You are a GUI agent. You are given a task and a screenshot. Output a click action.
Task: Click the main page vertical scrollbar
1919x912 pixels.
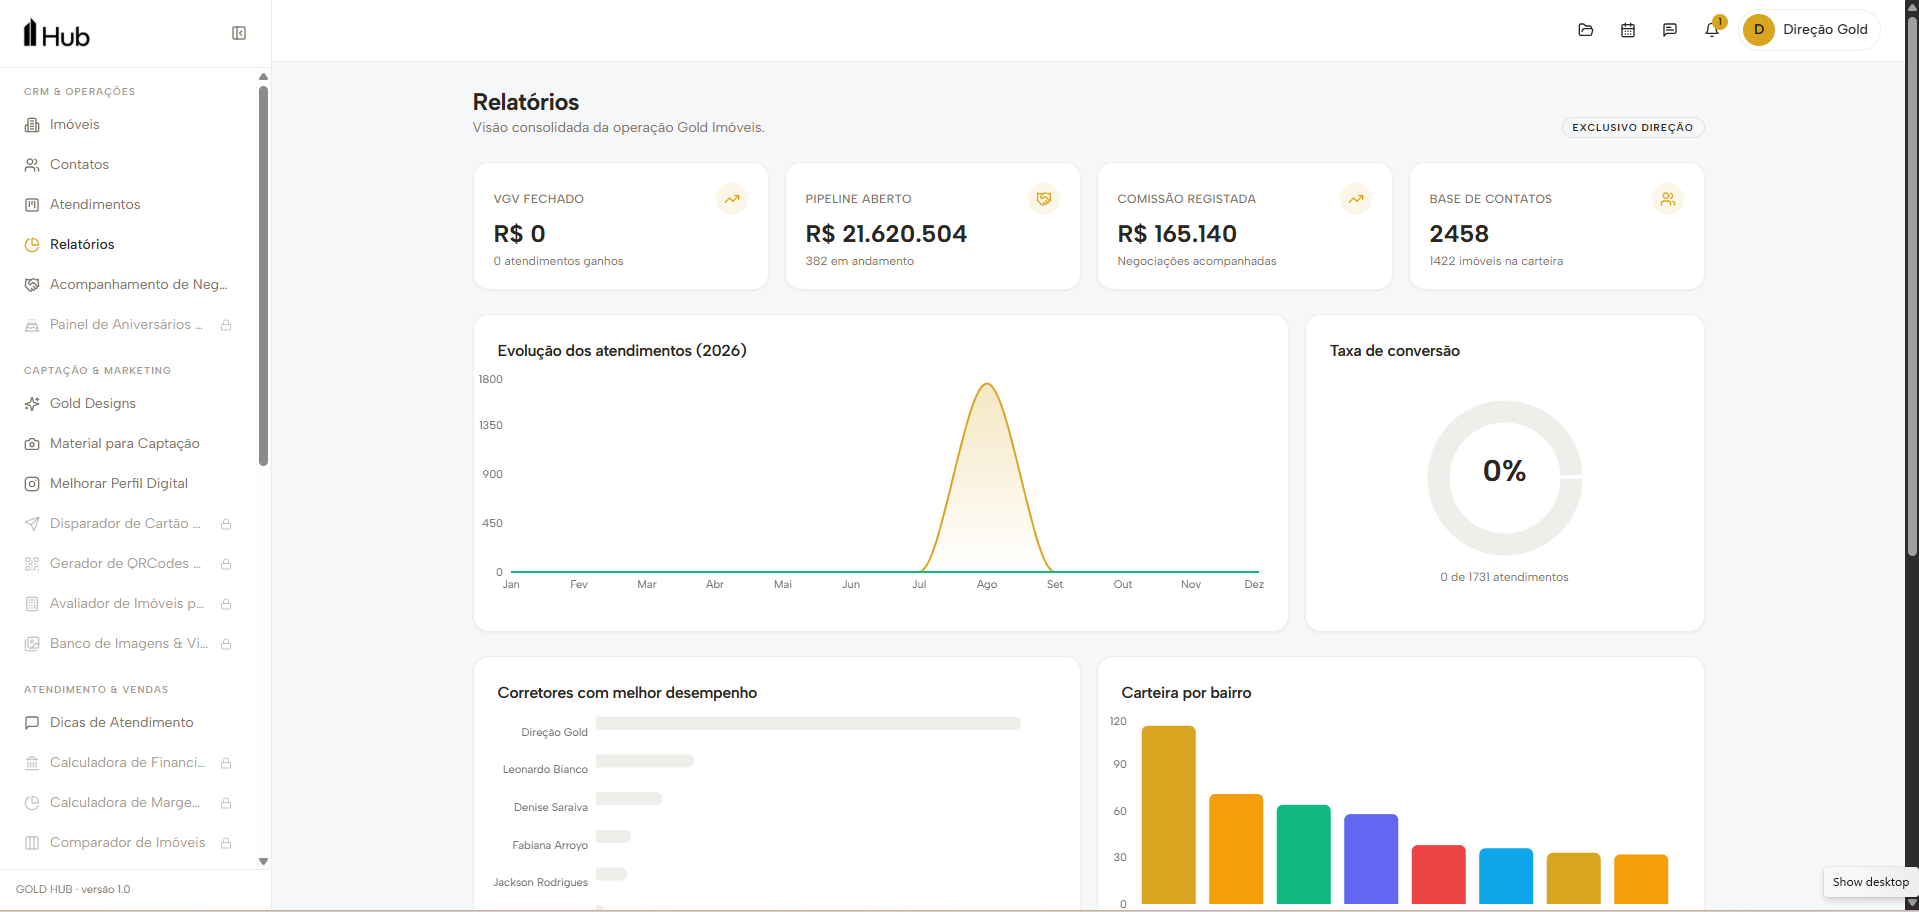pos(1912,287)
